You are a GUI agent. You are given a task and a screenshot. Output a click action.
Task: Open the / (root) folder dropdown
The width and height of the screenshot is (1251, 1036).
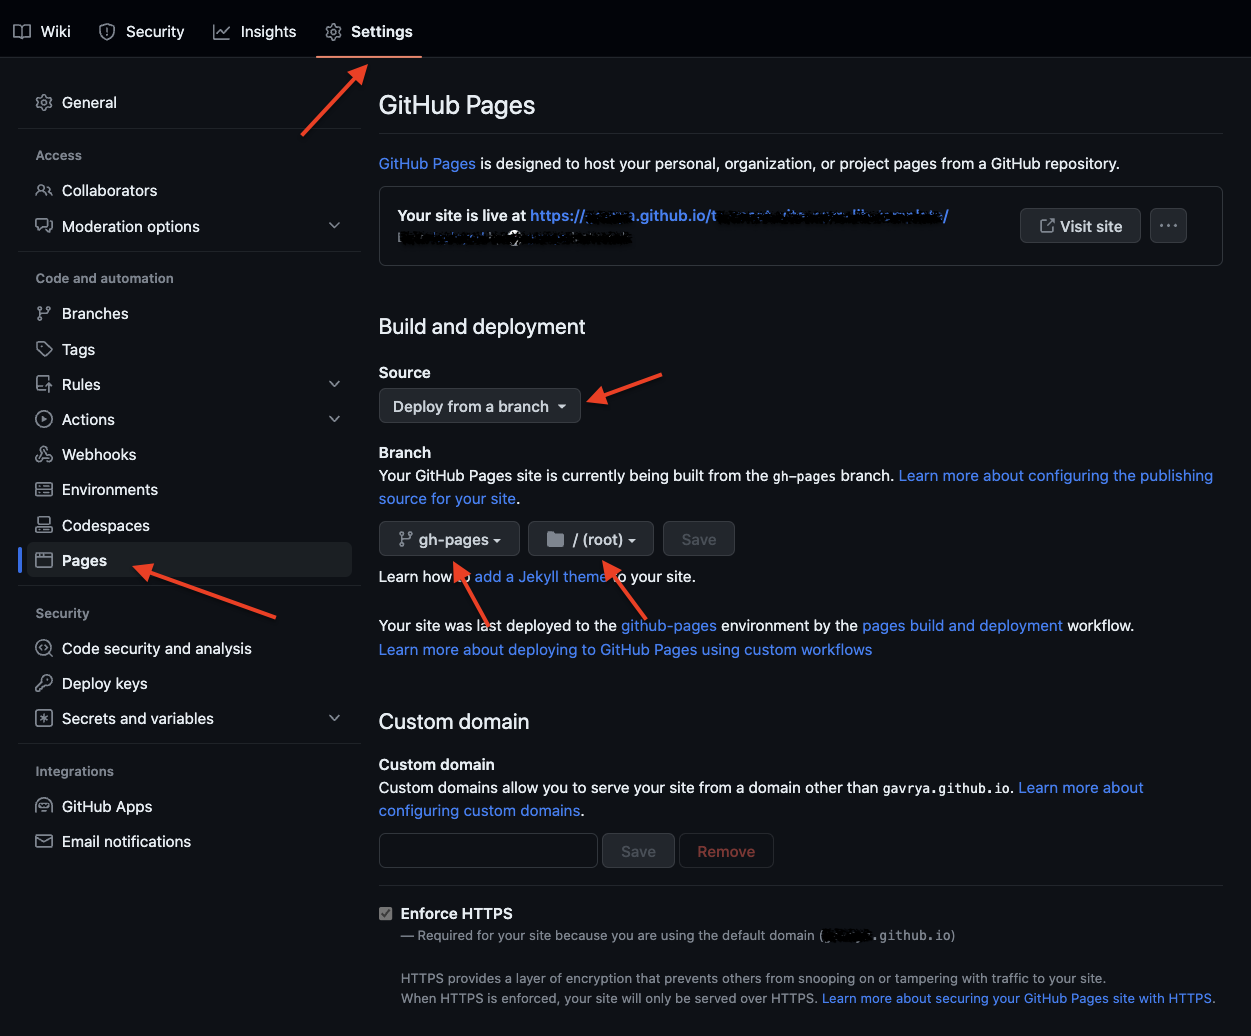point(591,539)
